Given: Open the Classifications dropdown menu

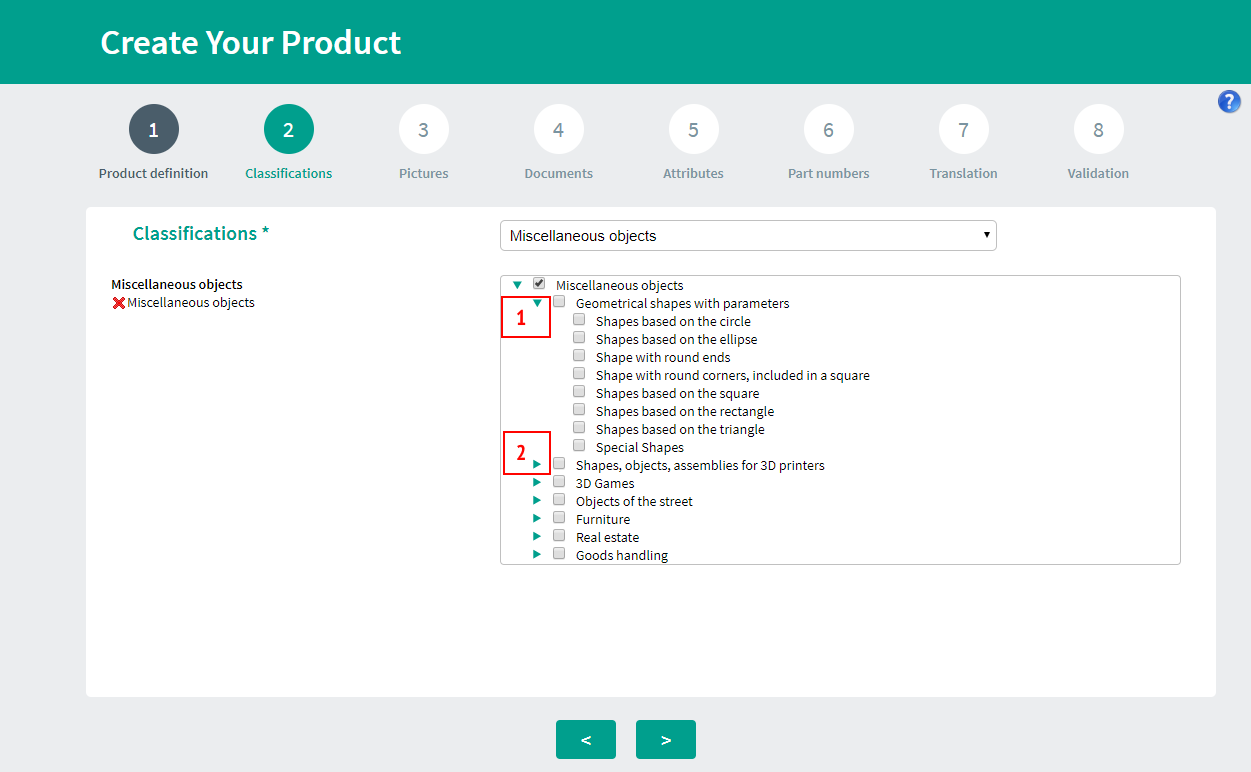Looking at the screenshot, I should tap(748, 236).
